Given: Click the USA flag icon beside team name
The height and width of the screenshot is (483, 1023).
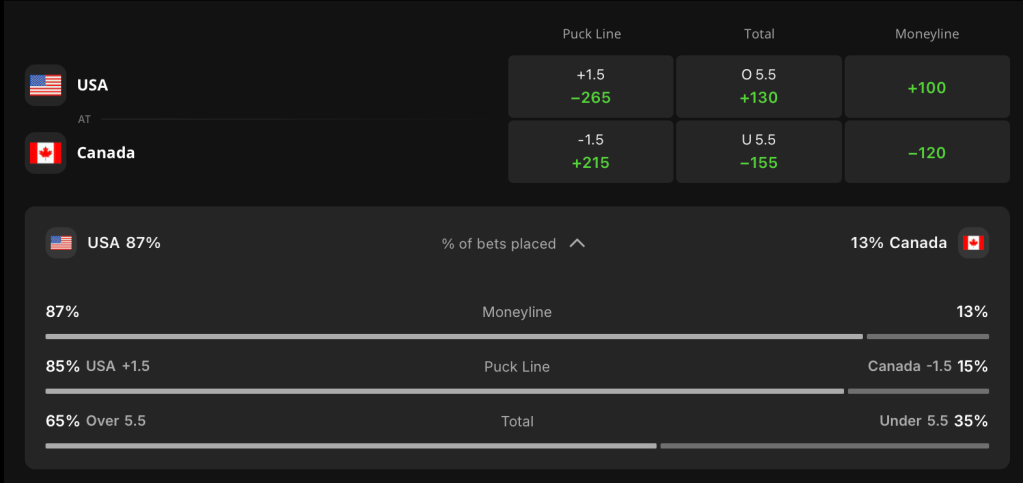Looking at the screenshot, I should pyautogui.click(x=46, y=85).
